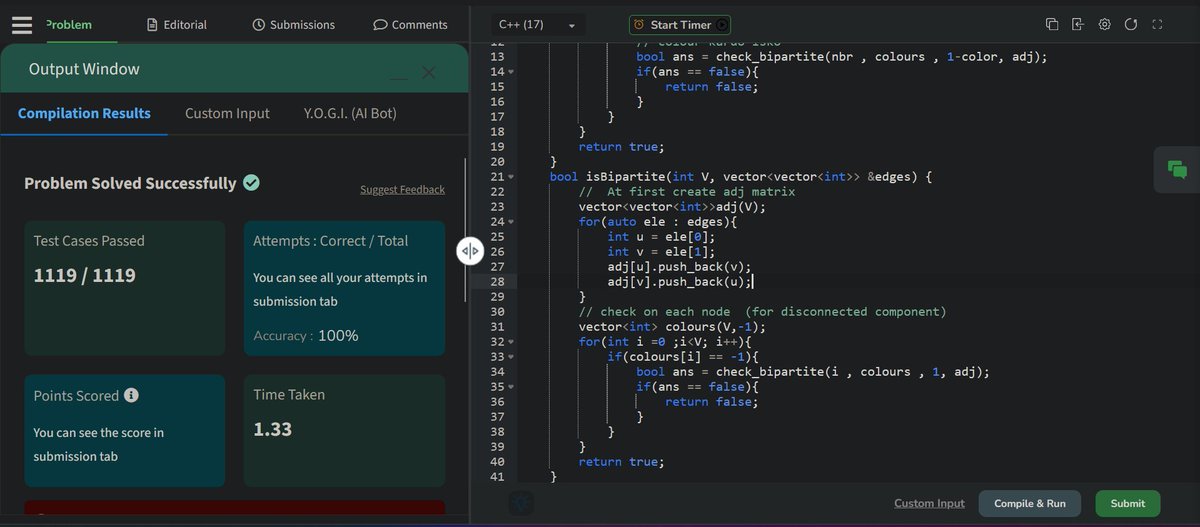This screenshot has width=1200, height=527.
Task: Open the Y.O.G.I. (AI Bot) tab
Action: coord(350,113)
